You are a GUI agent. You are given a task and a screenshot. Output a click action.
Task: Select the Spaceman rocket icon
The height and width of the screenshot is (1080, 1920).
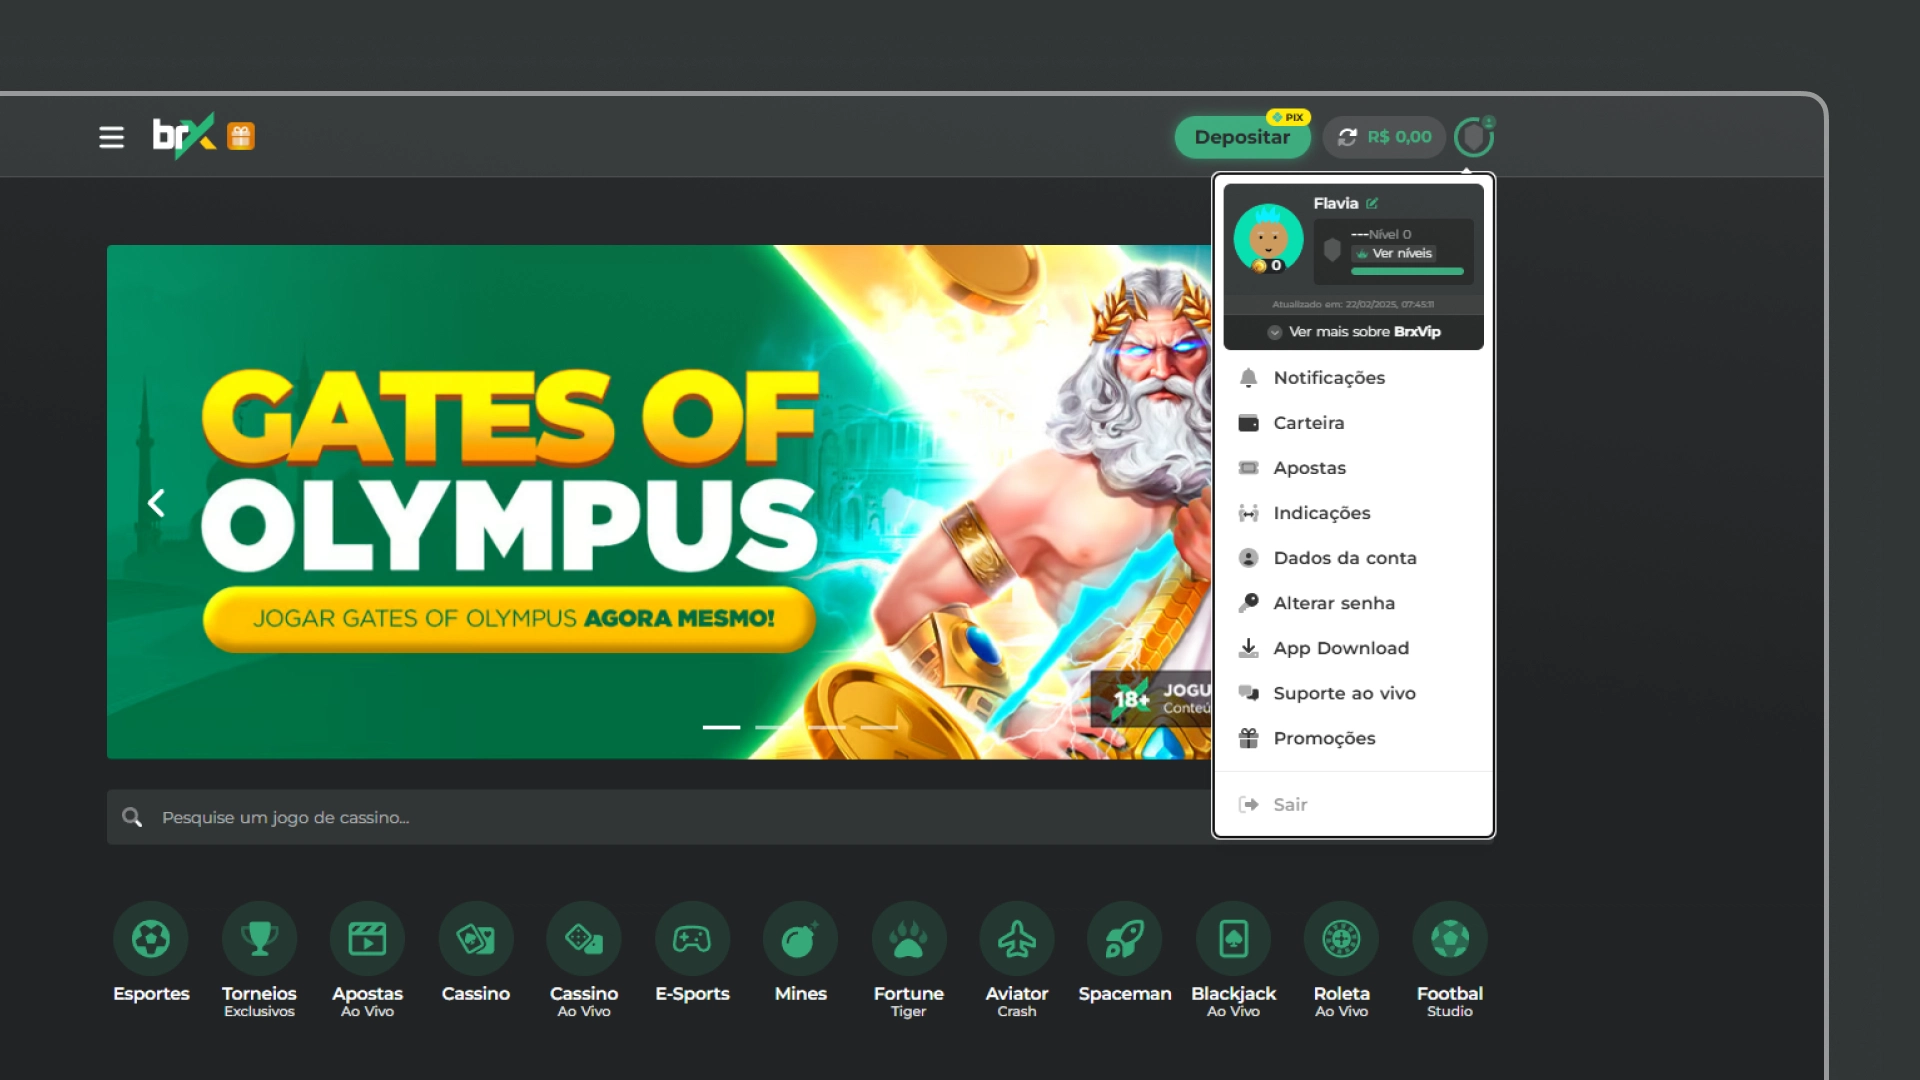[1124, 939]
